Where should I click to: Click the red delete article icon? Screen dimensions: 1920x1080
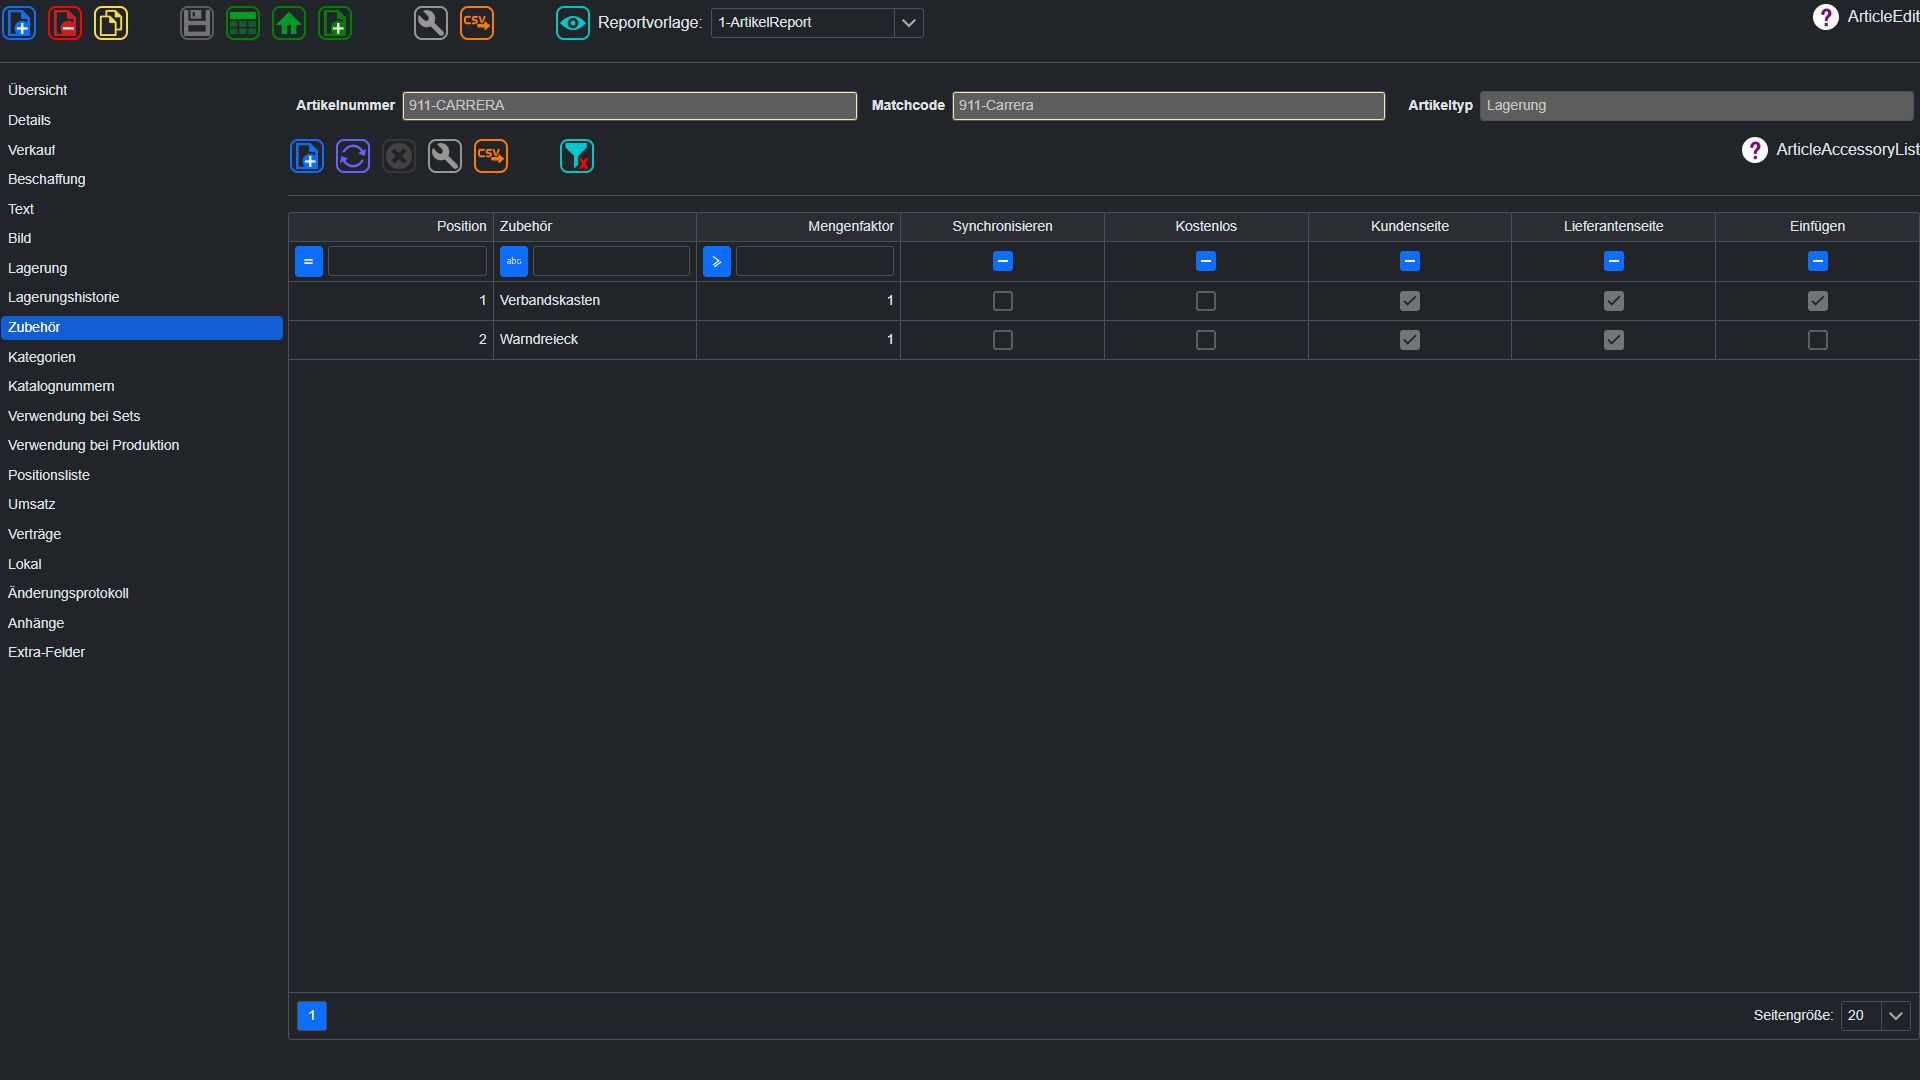click(x=65, y=23)
